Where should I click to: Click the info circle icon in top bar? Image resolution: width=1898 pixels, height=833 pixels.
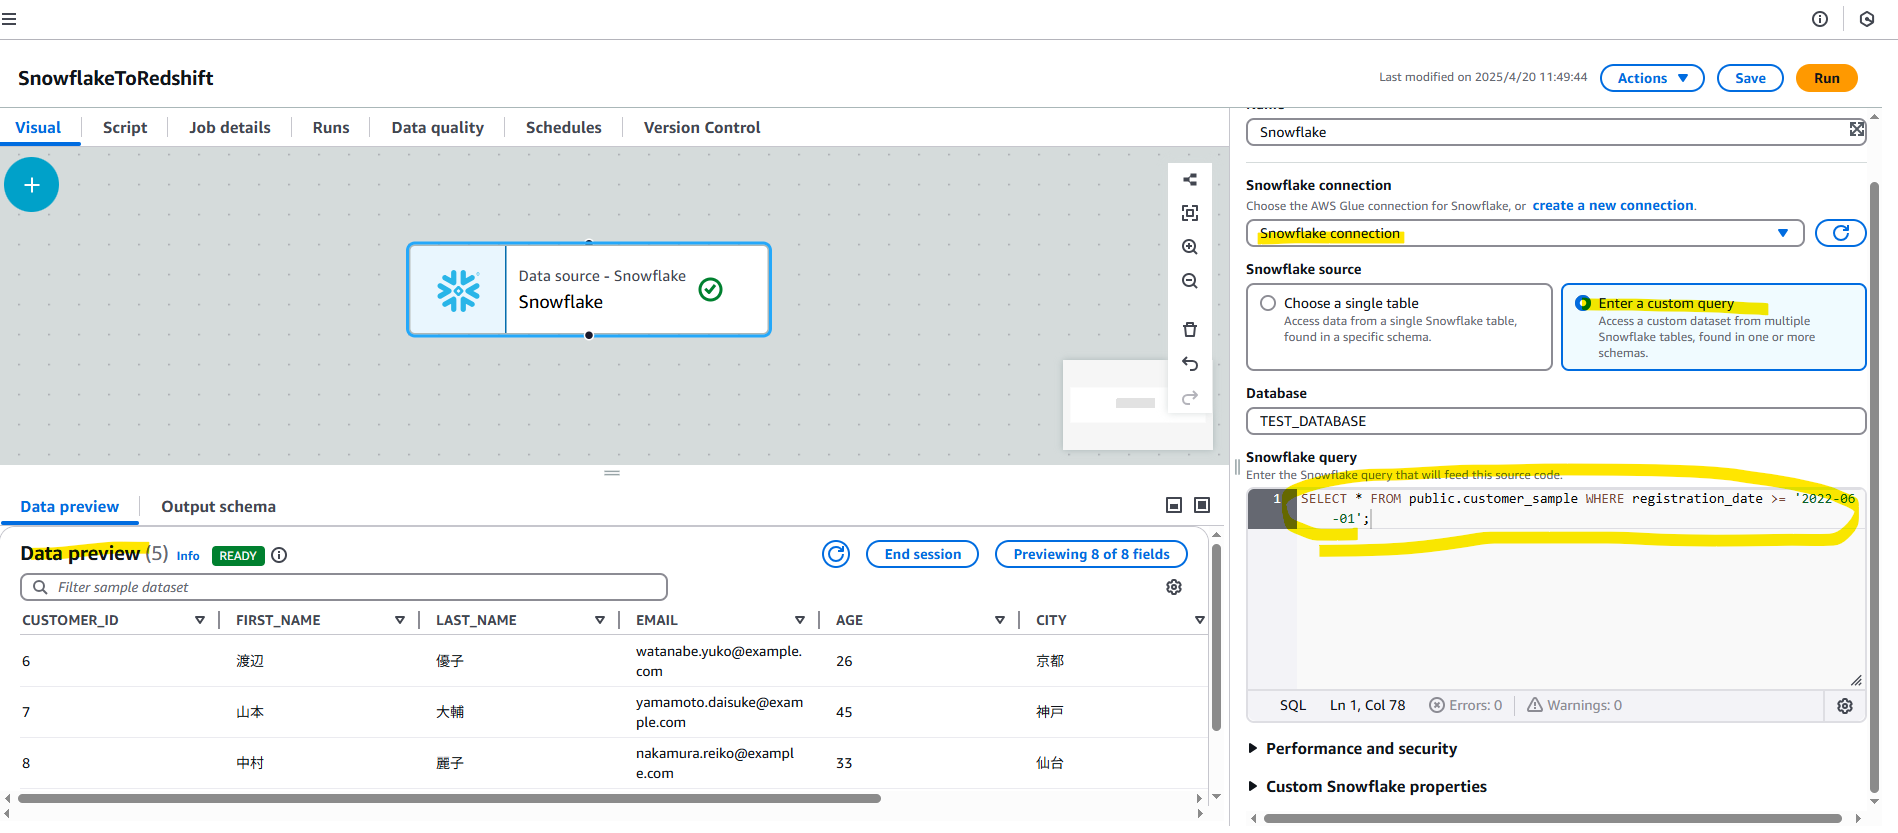pos(1820,19)
